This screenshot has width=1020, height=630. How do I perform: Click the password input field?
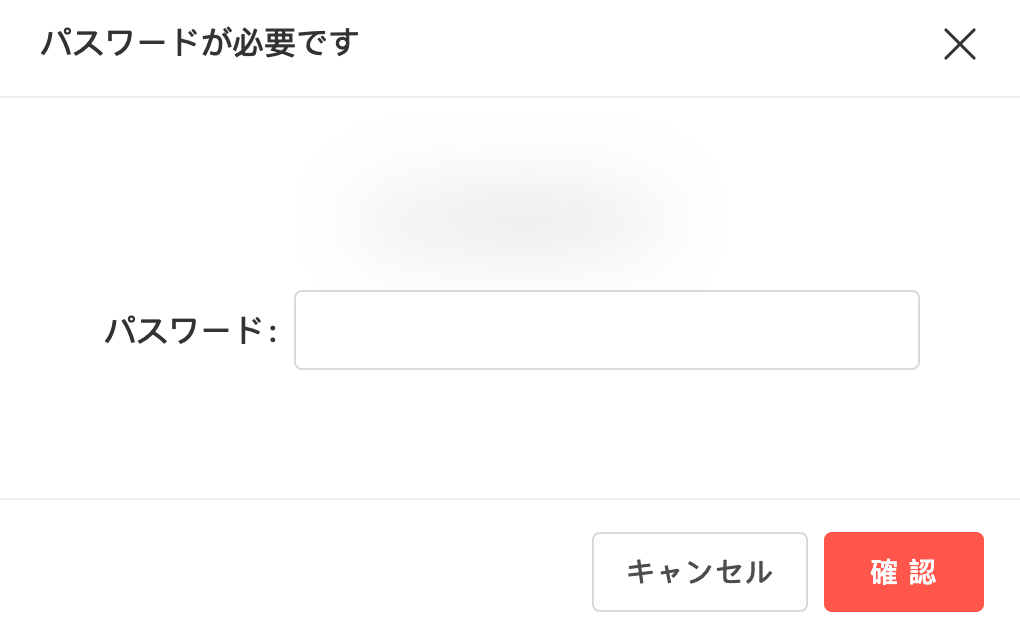pyautogui.click(x=606, y=330)
